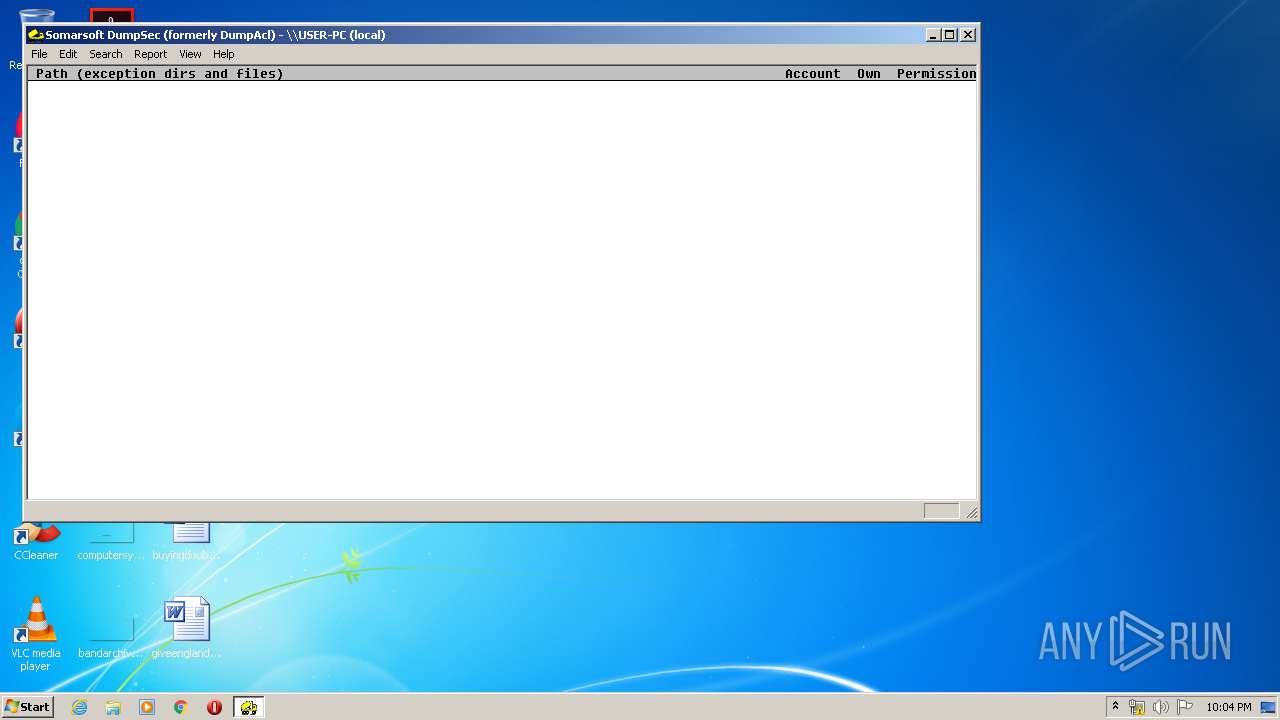Select the buyingdoub... desktop file
Viewport: 1280px width, 720px height.
pyautogui.click(x=187, y=541)
